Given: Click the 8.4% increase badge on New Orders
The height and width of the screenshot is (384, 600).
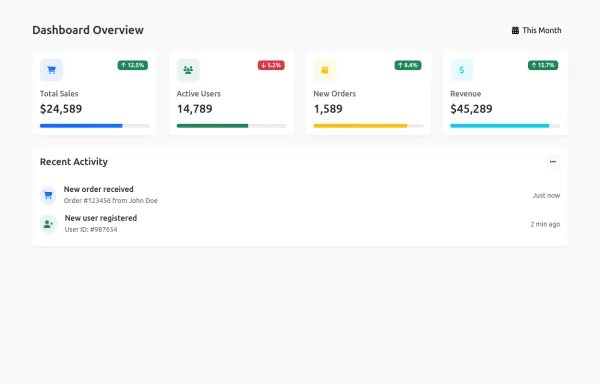Looking at the screenshot, I should [408, 65].
